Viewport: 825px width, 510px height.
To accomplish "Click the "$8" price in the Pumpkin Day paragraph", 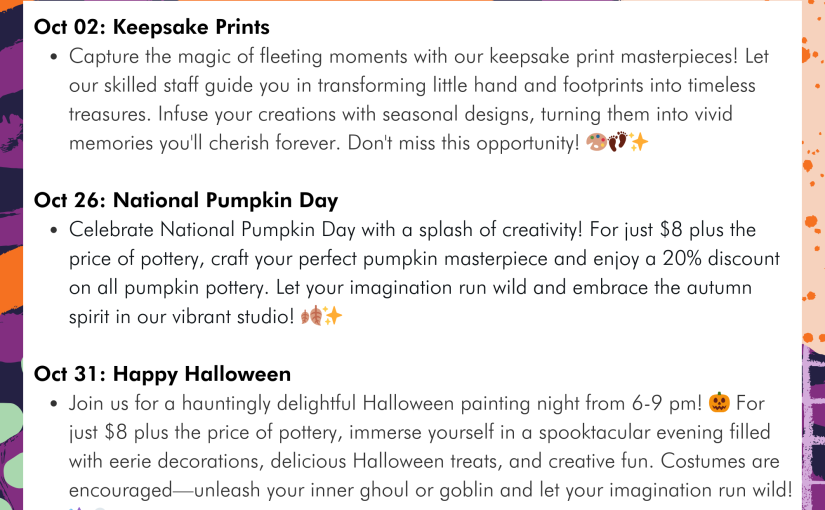I will click(x=671, y=229).
